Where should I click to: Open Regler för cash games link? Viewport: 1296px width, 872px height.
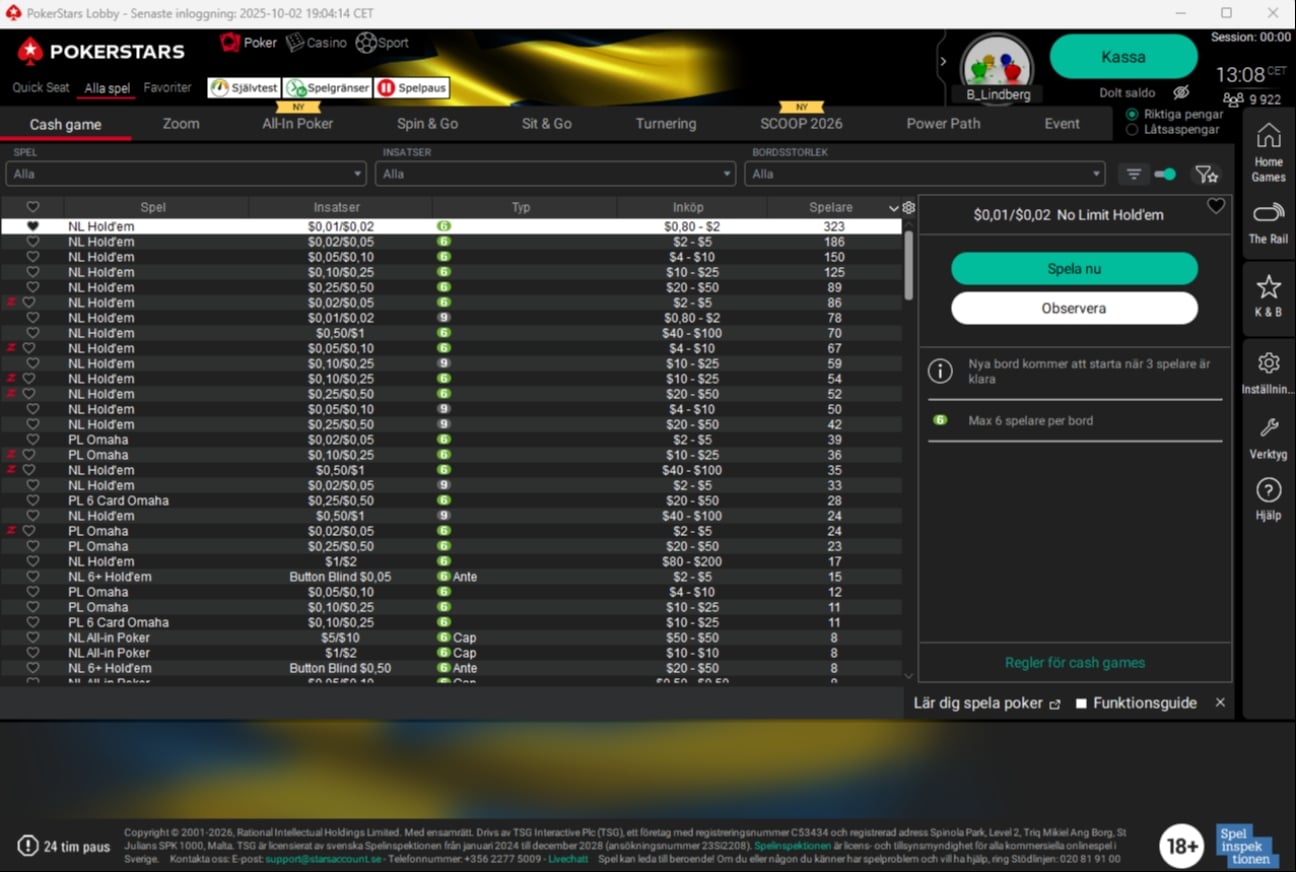coord(1075,663)
